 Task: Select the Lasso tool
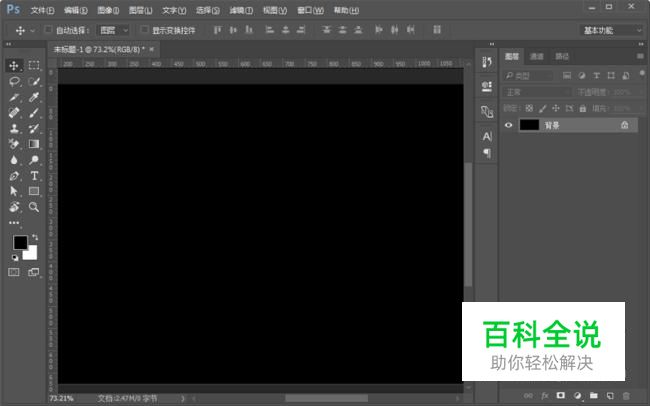tap(15, 81)
